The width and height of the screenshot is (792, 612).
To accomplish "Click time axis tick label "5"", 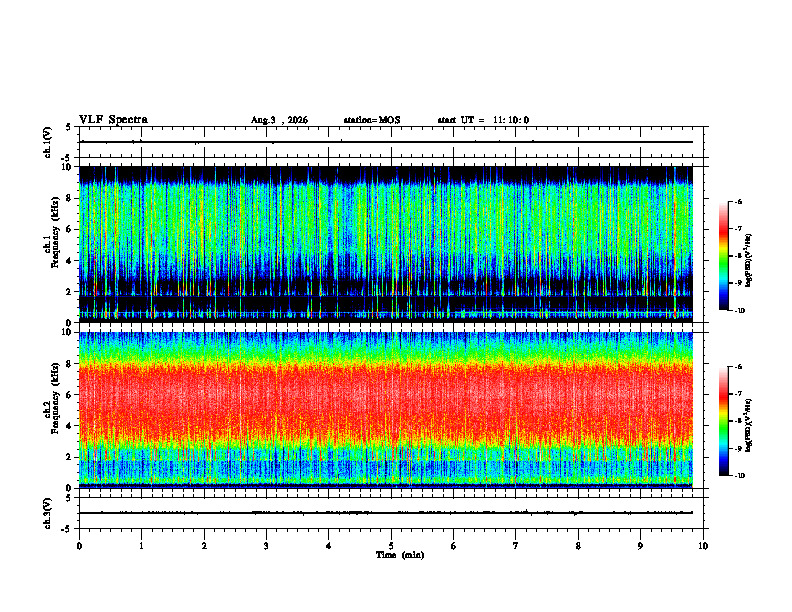I will [x=391, y=546].
